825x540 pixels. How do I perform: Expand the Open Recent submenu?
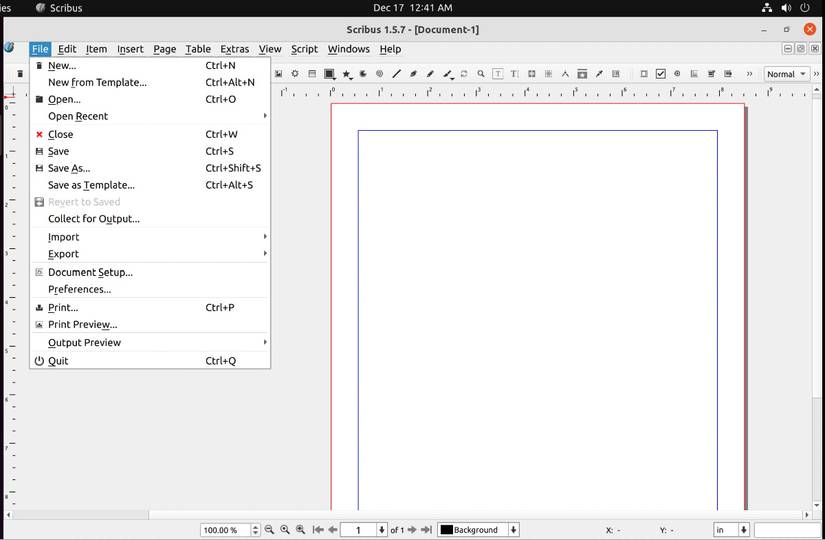tap(150, 116)
